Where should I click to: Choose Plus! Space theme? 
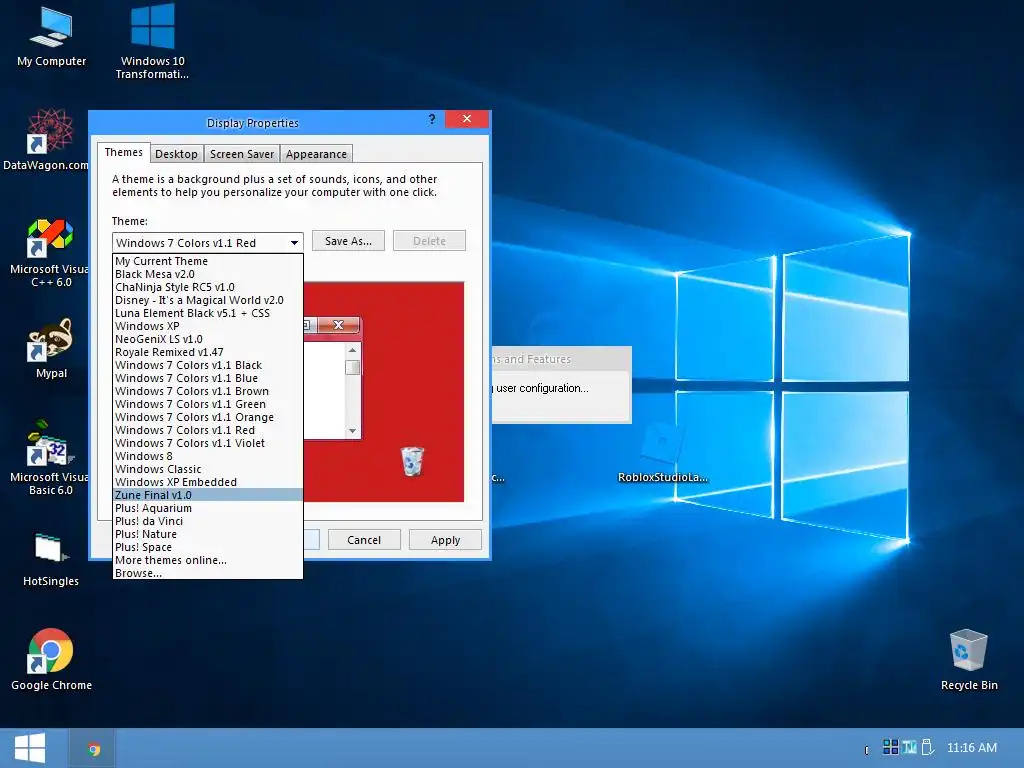coord(208,547)
